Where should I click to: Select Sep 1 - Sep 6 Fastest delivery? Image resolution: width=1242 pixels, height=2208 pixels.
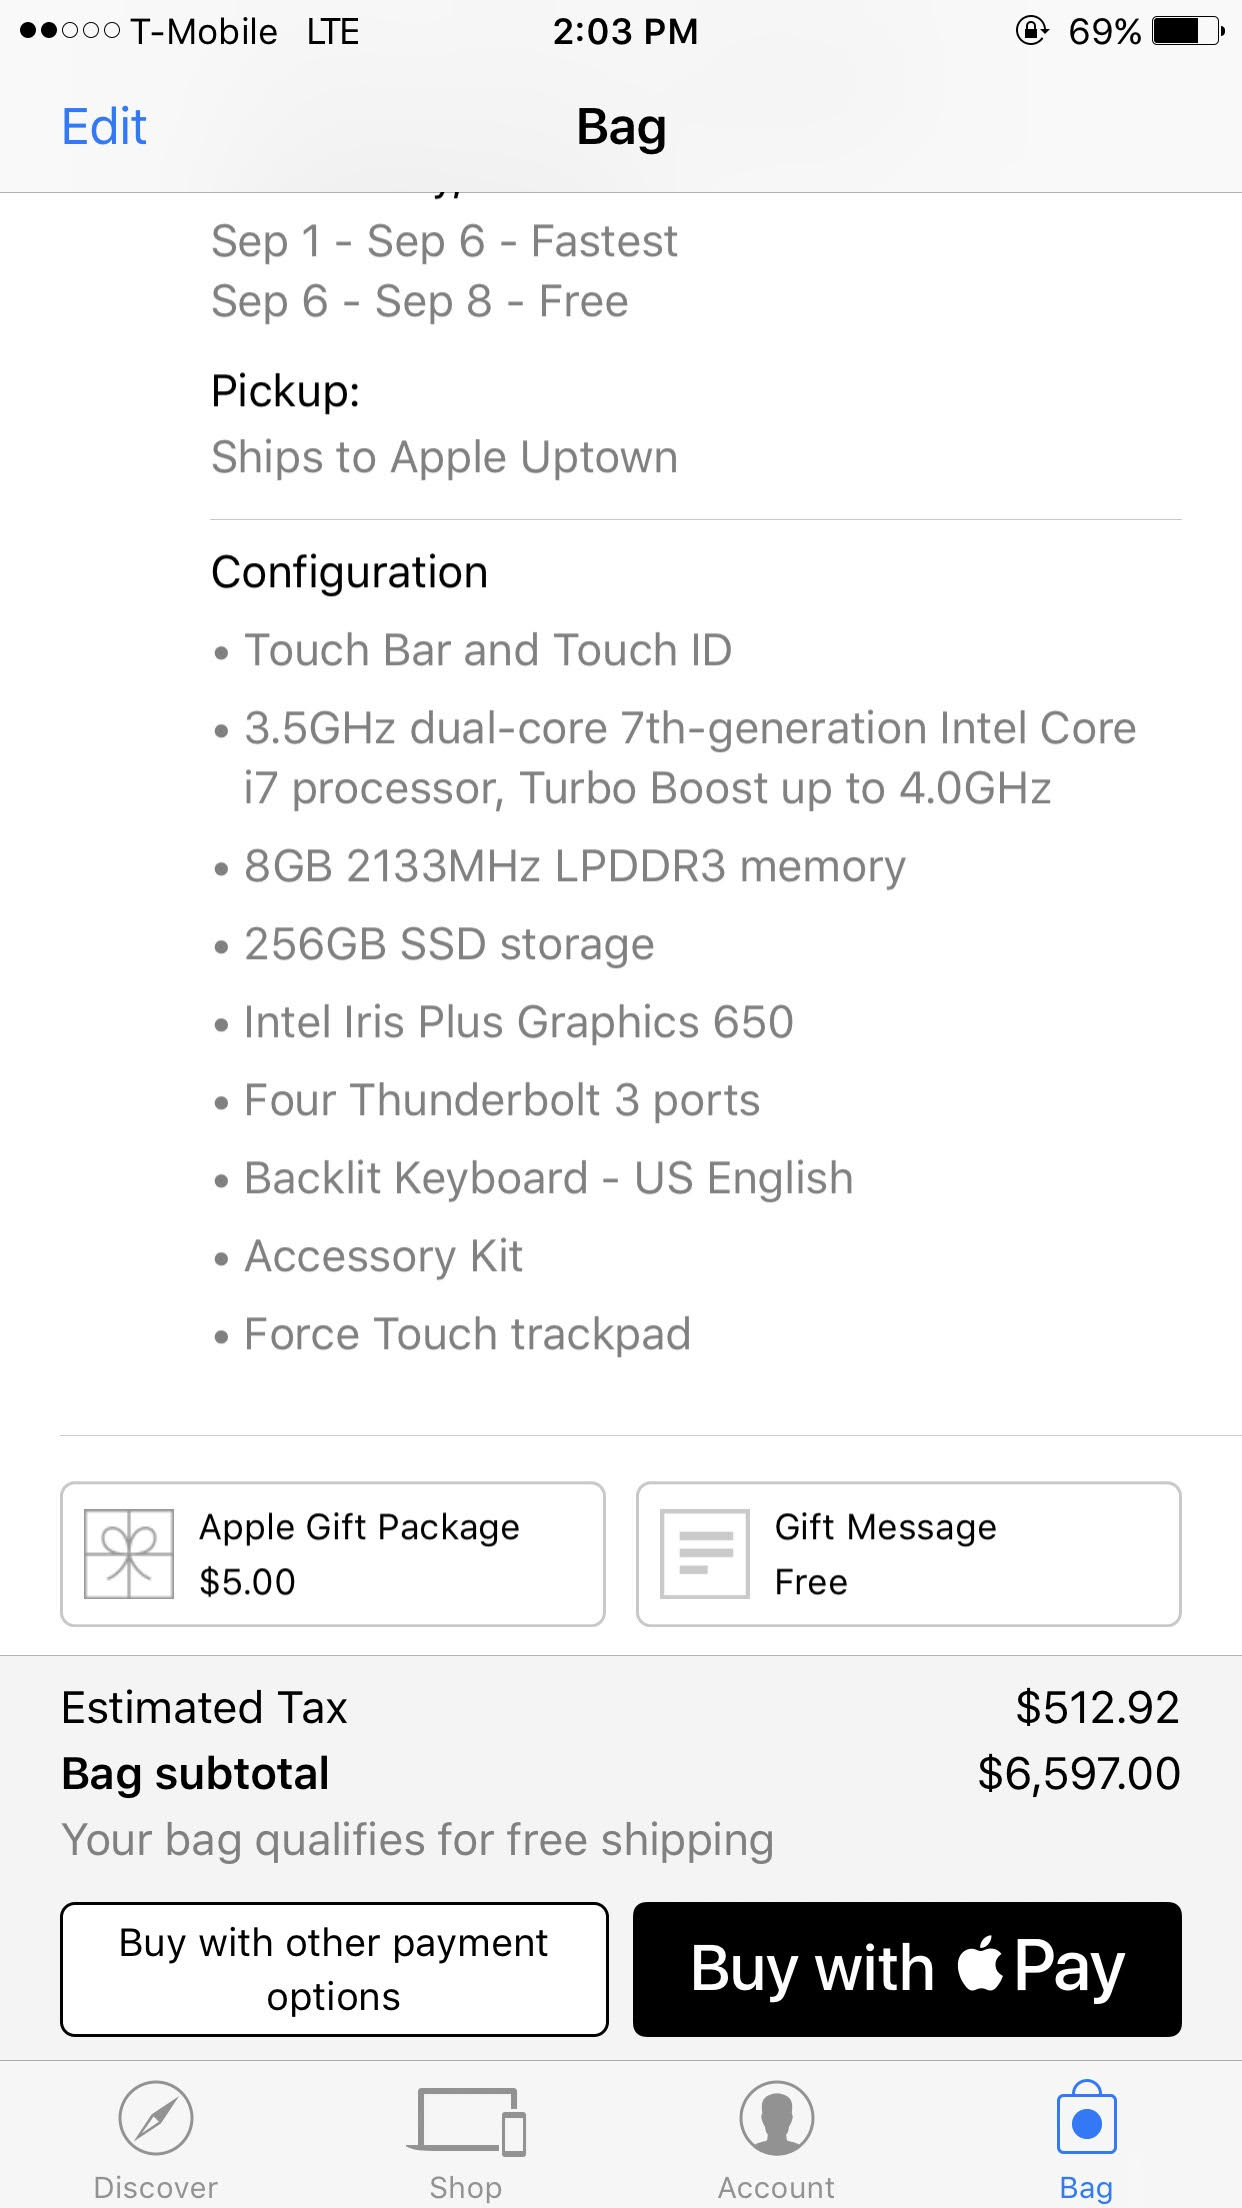click(445, 241)
